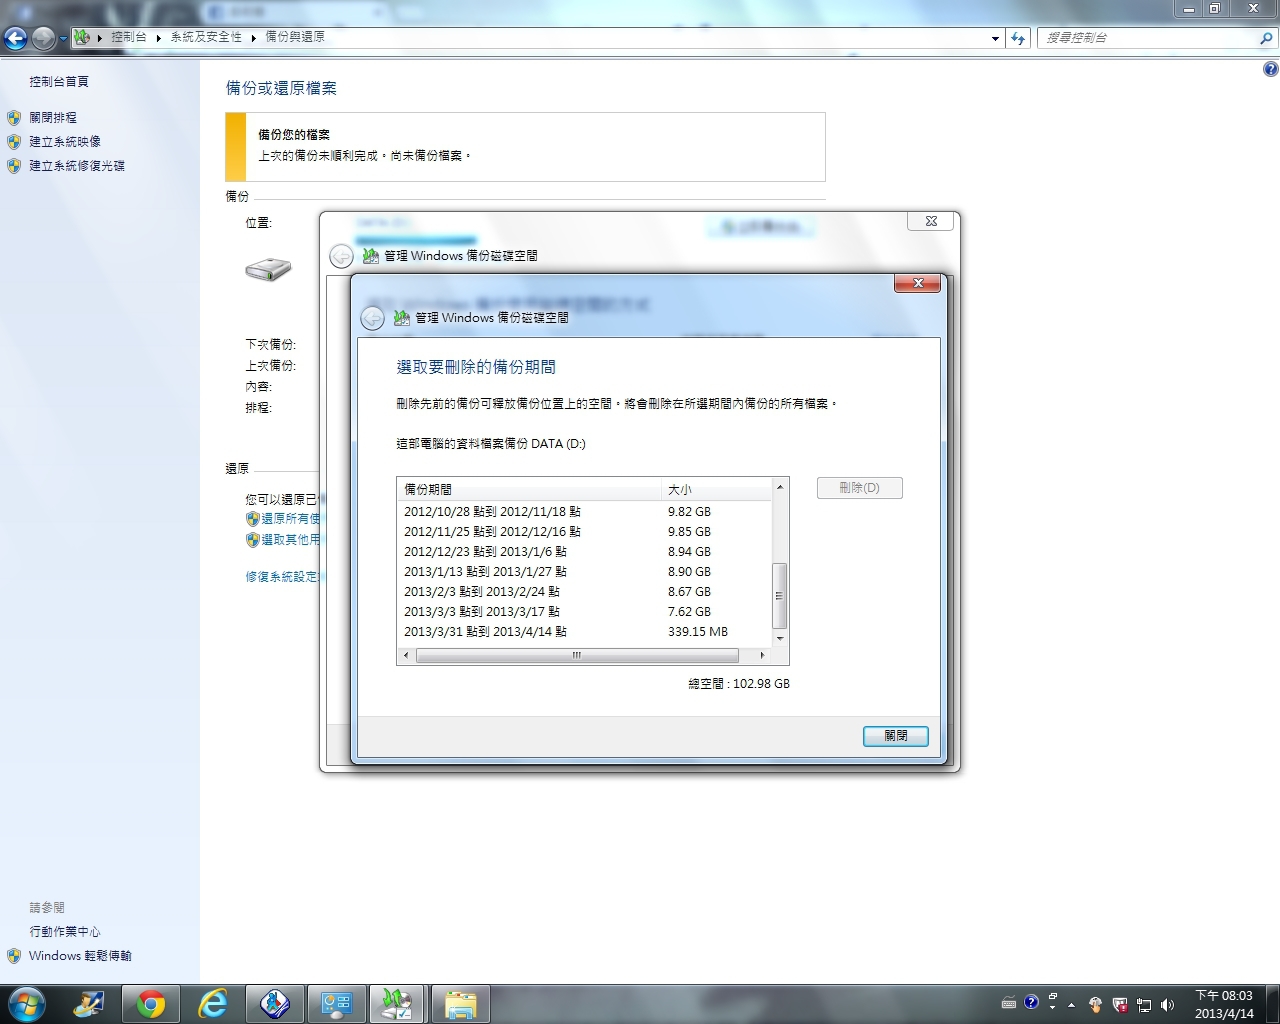The width and height of the screenshot is (1280, 1024).
Task: Click back arrow in front 管理 Windows 備份磁碟空間 dialog
Action: click(372, 318)
